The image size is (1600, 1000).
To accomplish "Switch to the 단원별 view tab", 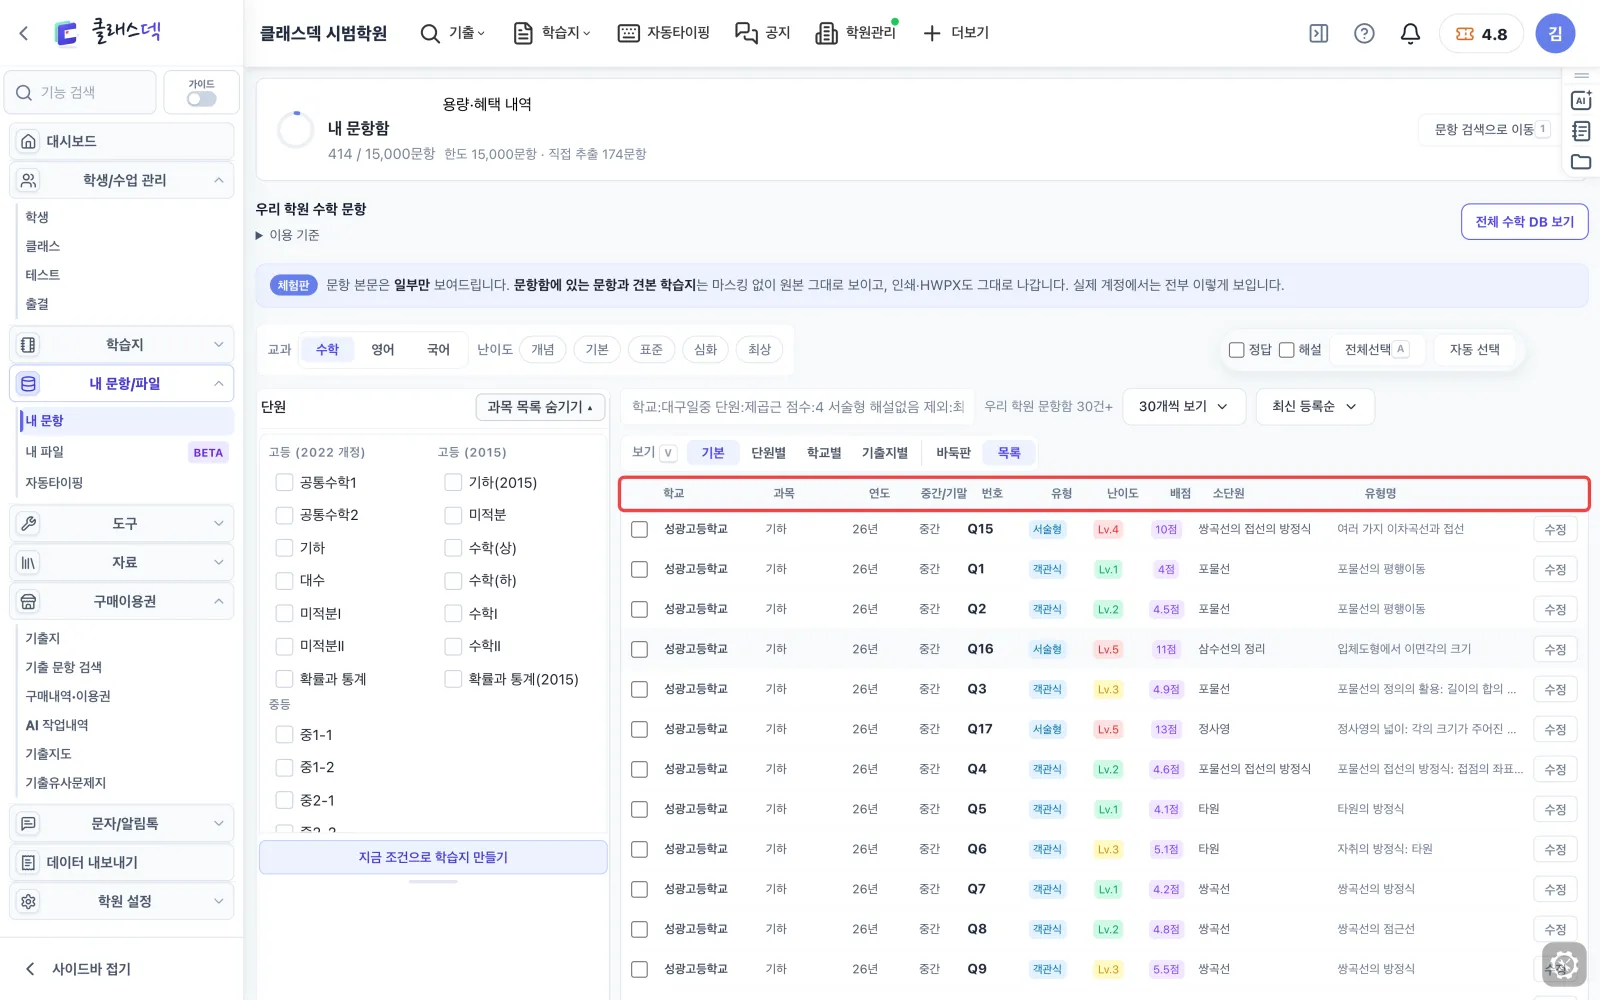I will [x=769, y=453].
